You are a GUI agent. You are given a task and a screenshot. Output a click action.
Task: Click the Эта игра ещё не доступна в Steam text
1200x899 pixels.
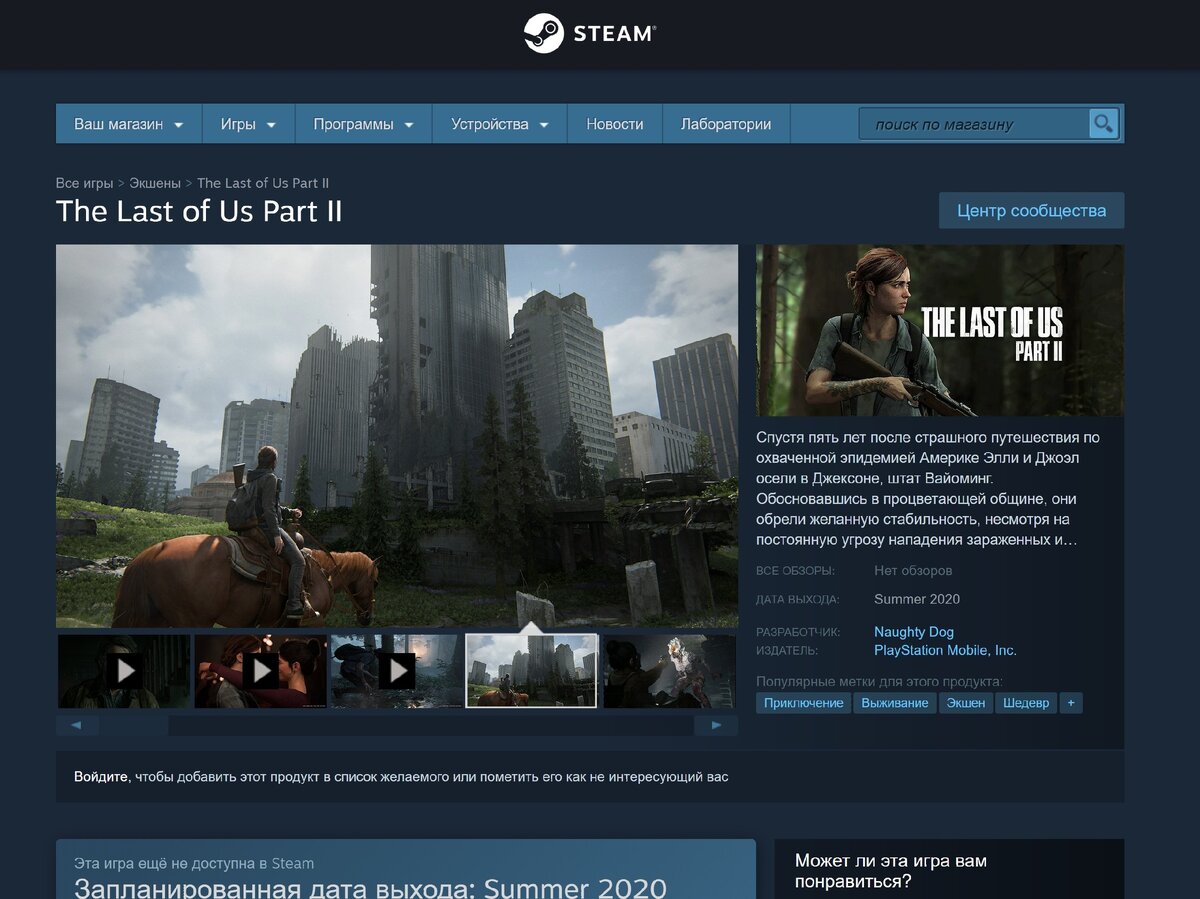click(194, 863)
